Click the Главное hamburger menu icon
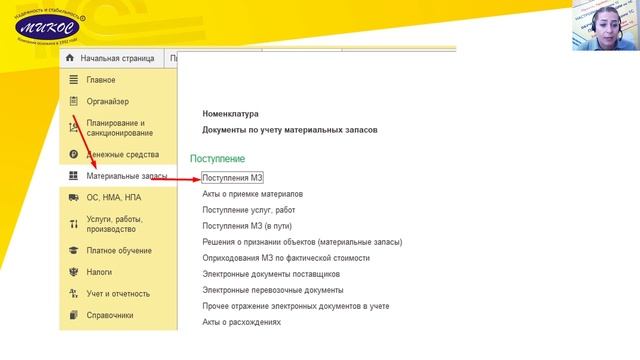This screenshot has width=640, height=360. [73, 80]
